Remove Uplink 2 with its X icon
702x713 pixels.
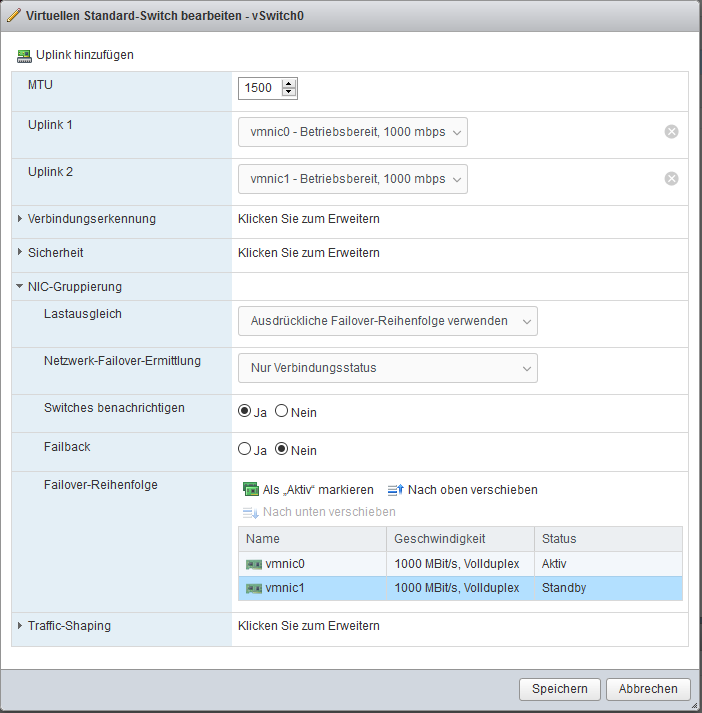[671, 178]
